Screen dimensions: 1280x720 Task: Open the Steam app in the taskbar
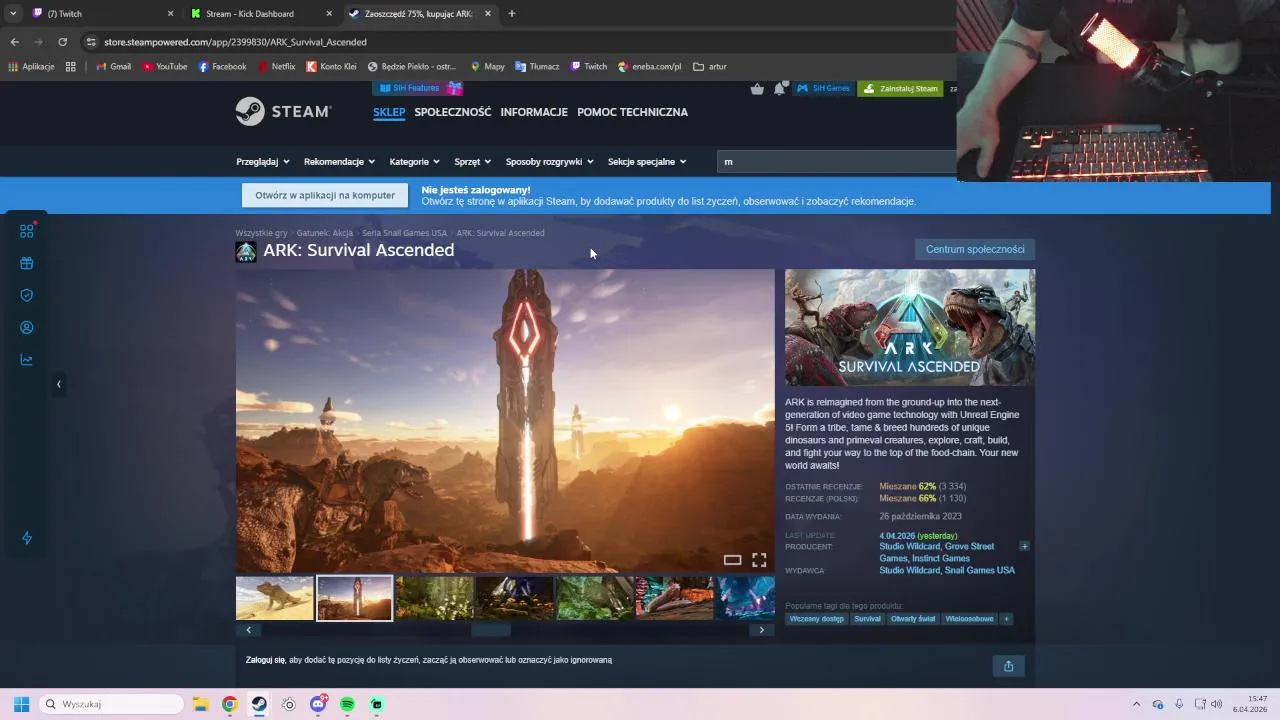point(258,704)
